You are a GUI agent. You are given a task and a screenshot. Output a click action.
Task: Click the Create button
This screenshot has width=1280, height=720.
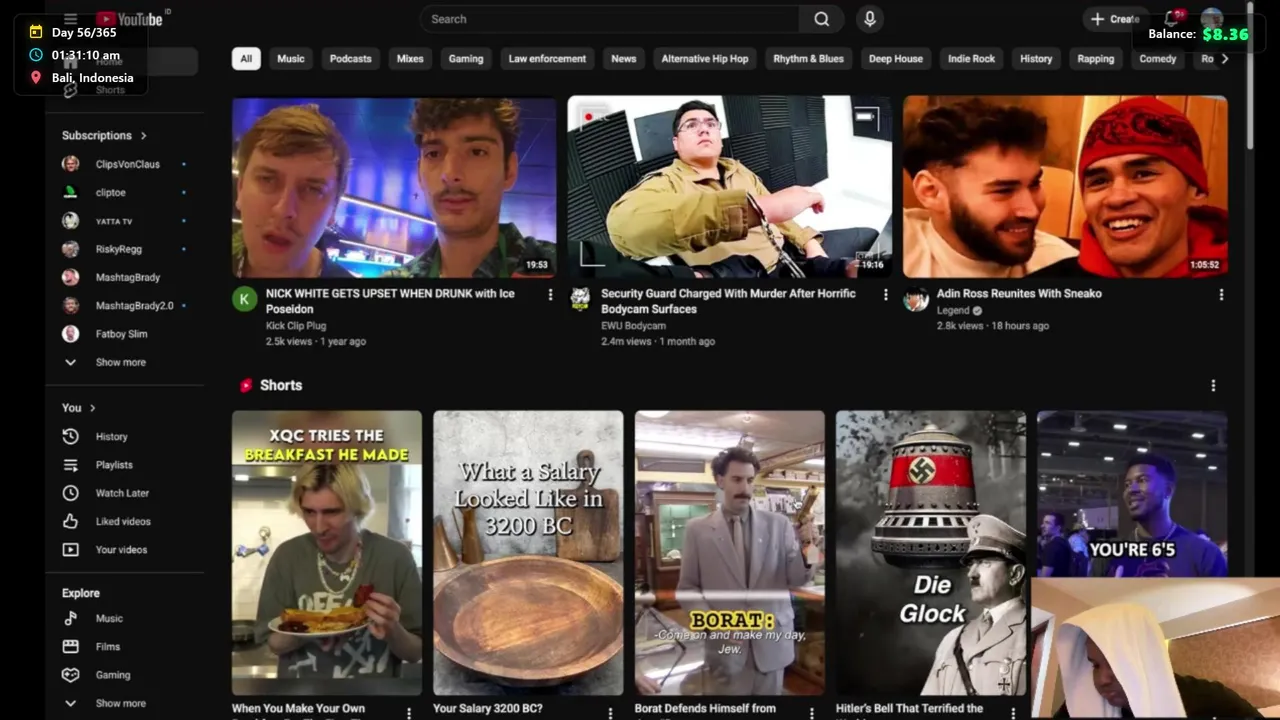click(1114, 19)
